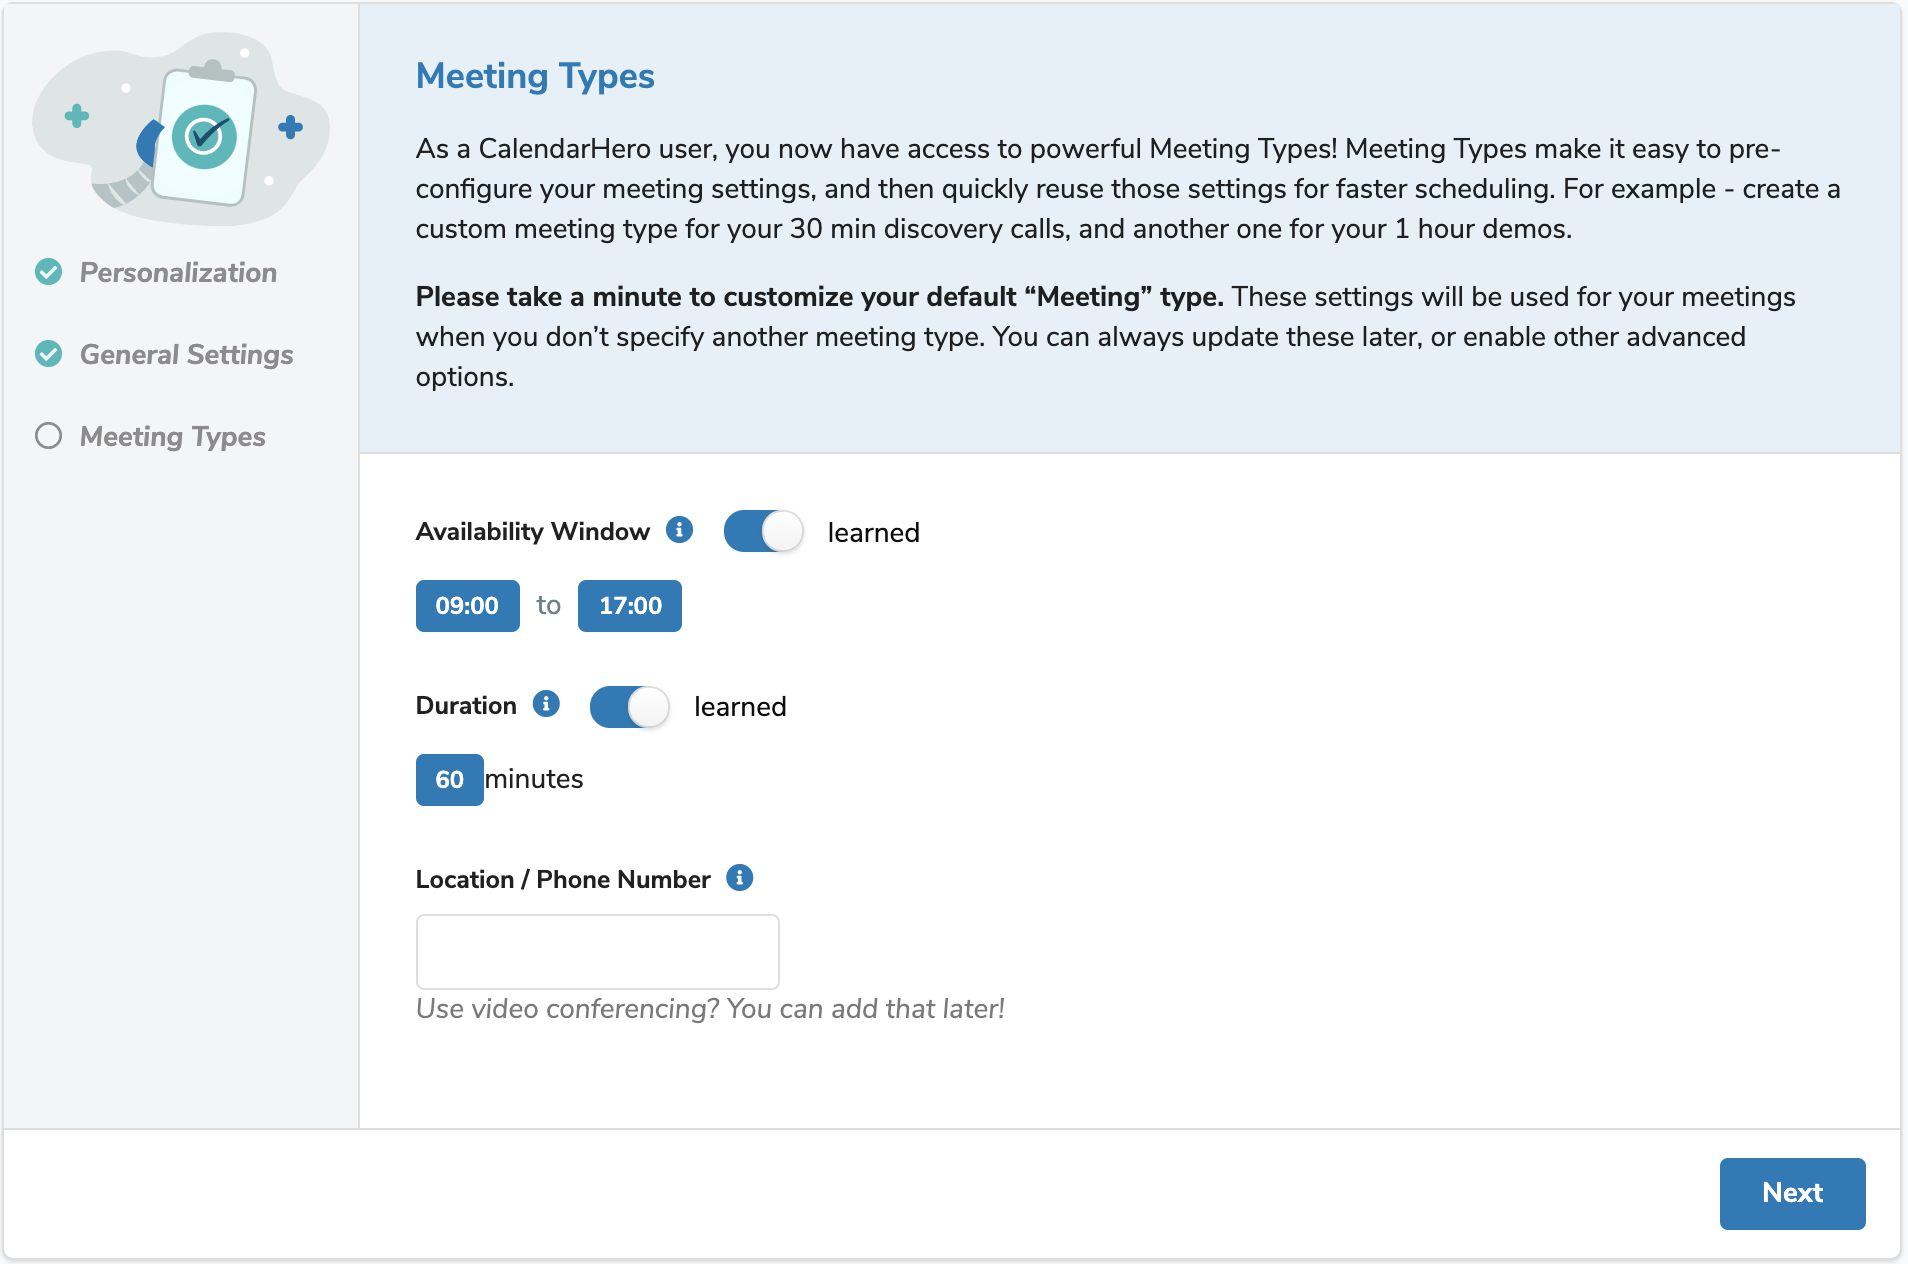Select the Meeting Types step radio circle

(49, 436)
